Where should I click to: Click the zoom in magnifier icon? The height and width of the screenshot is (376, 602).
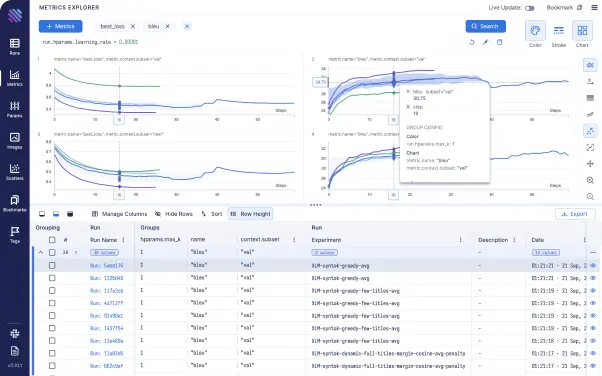coord(590,180)
